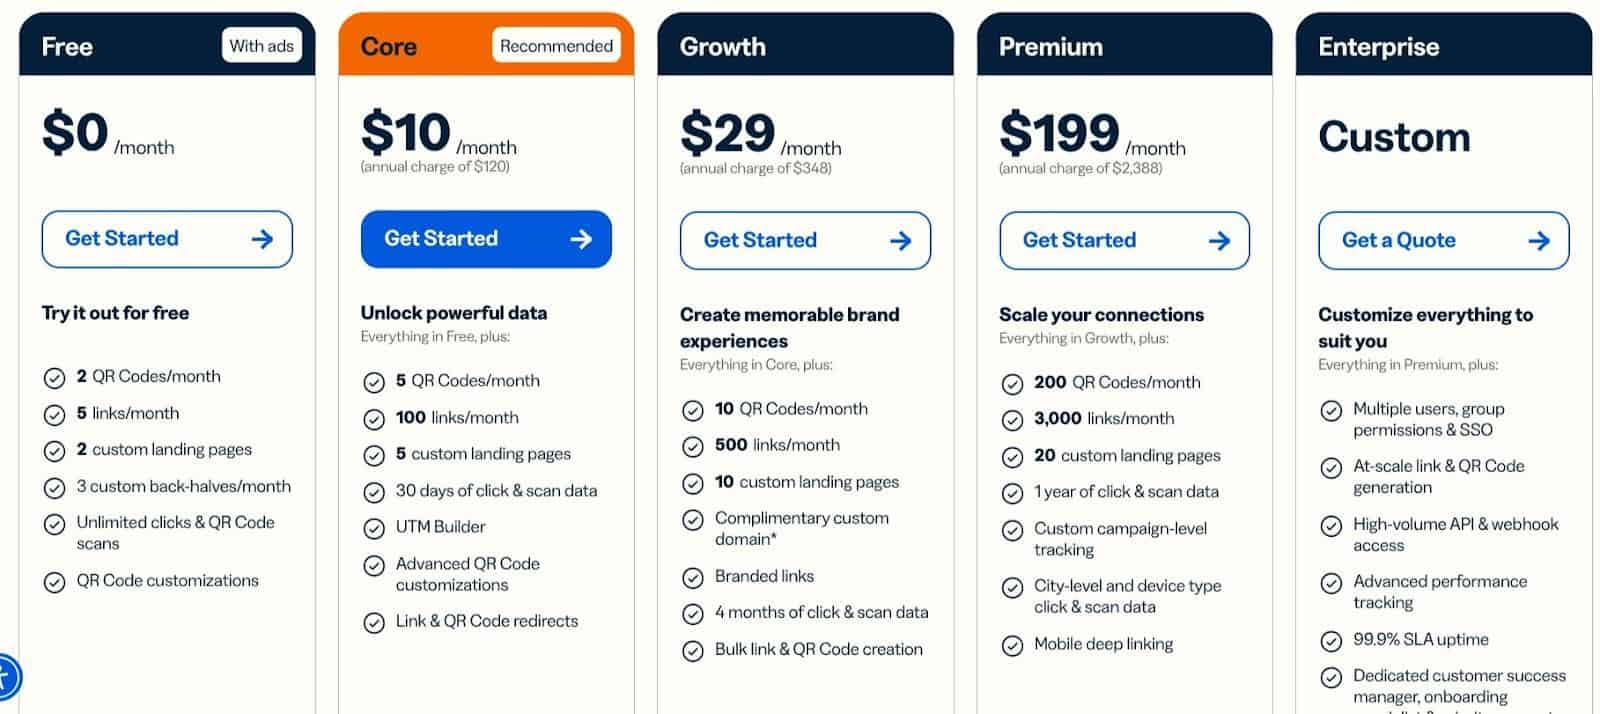This screenshot has height=714, width=1600.
Task: Click the With ads badge
Action: click(x=261, y=46)
